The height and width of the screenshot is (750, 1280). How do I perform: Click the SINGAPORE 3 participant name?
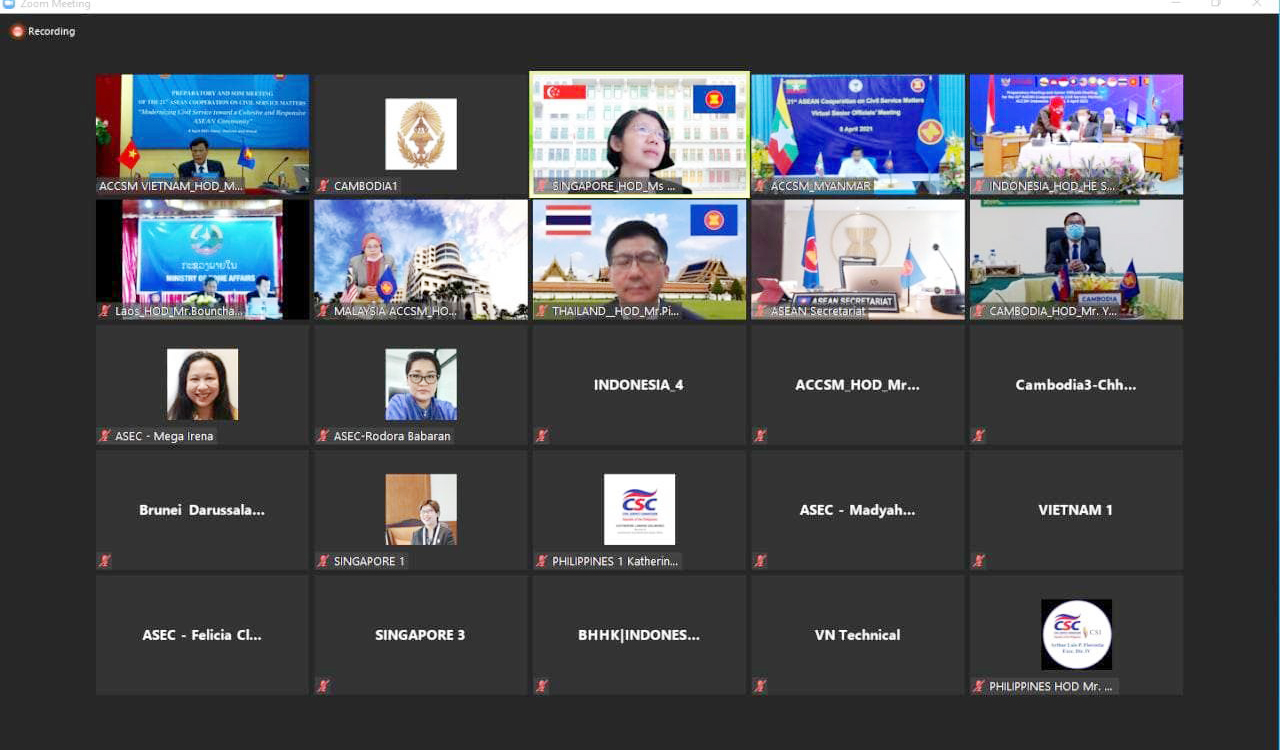(420, 635)
